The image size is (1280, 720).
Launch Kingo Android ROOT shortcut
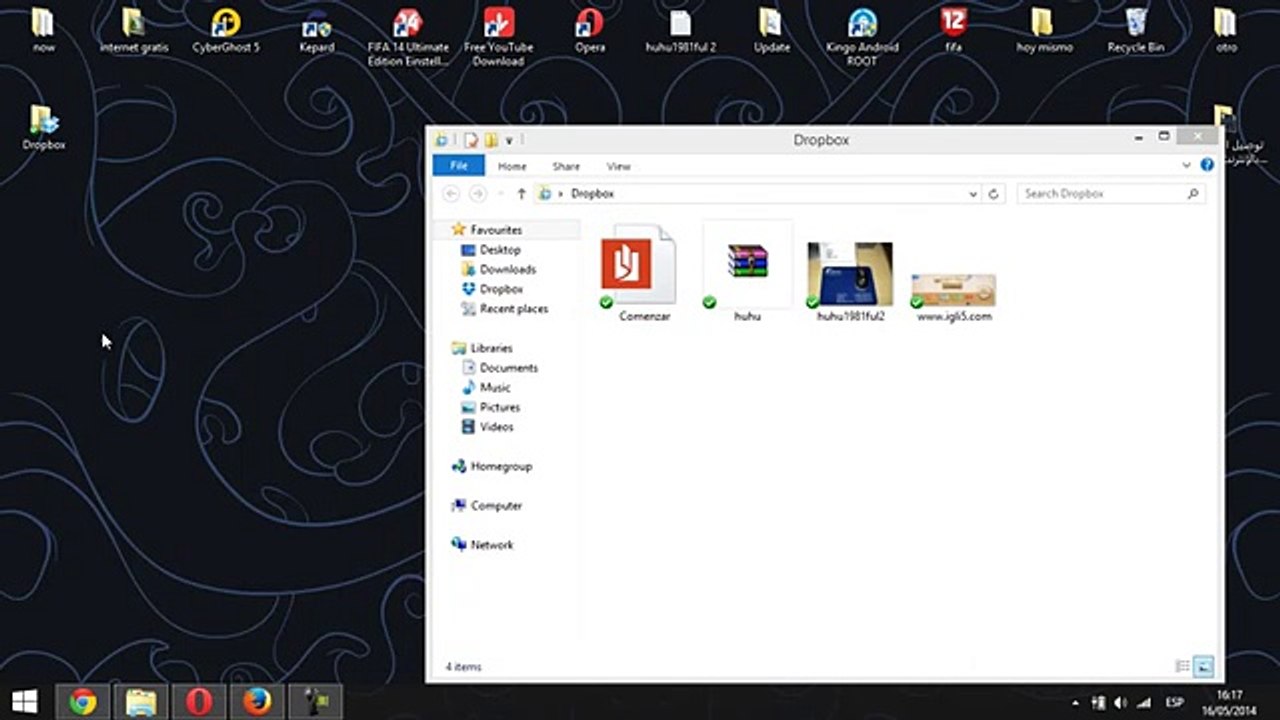[x=862, y=37]
